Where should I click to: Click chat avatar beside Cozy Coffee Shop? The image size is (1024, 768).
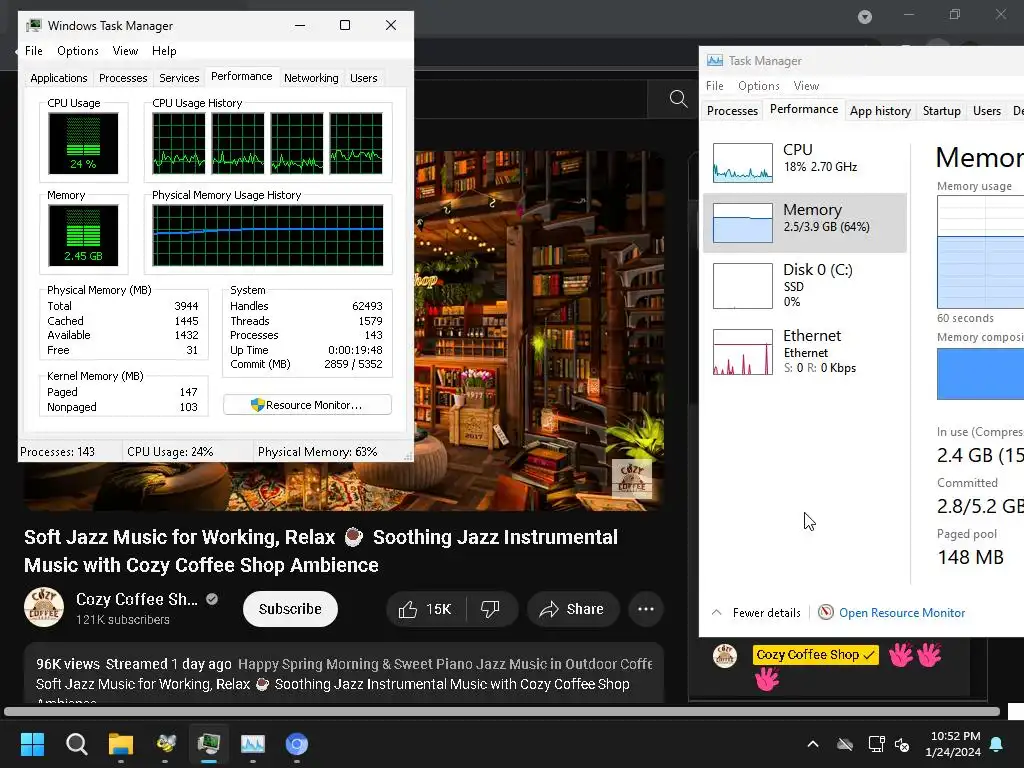pos(724,655)
